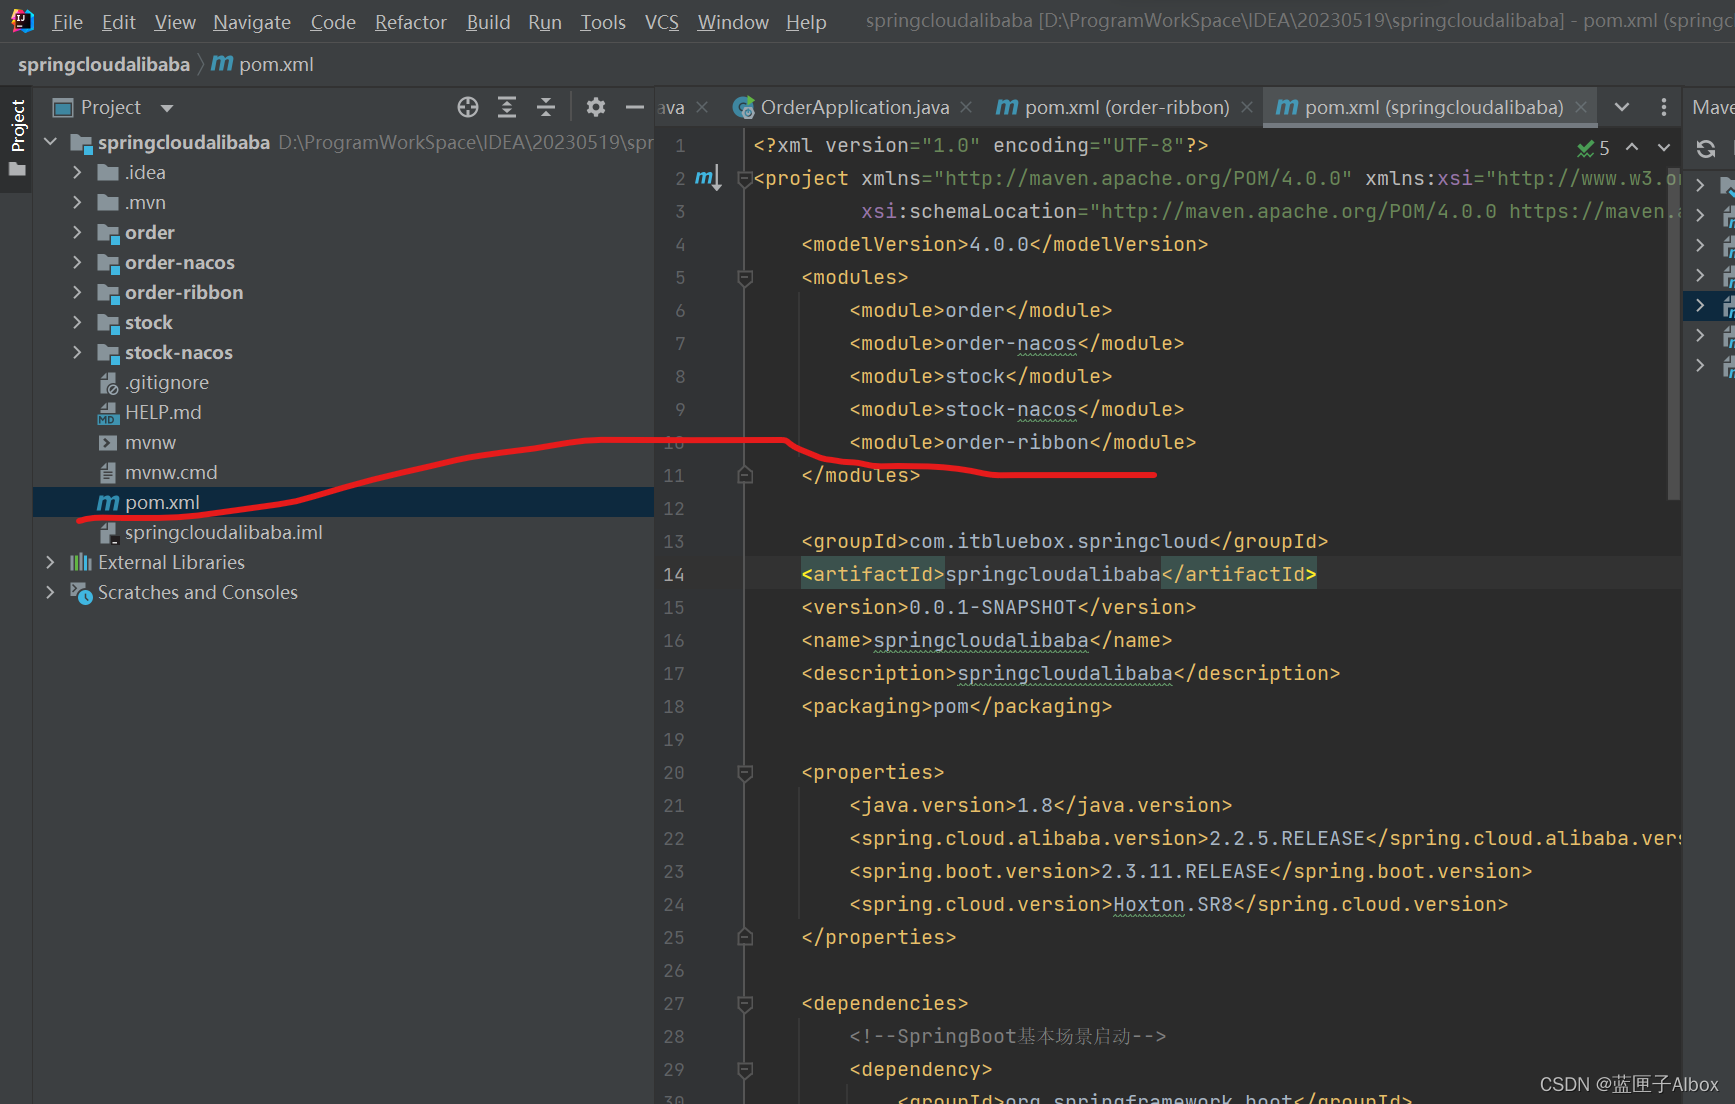
Task: Open the Refactor menu
Action: (410, 22)
